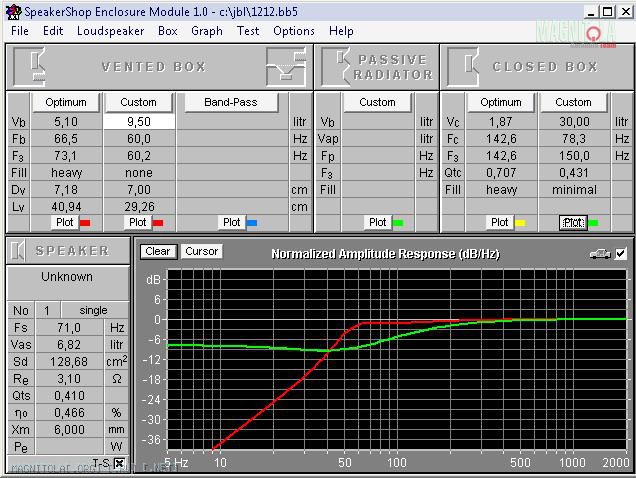Clear the graph with the Clear button
This screenshot has width=636, height=478.
(x=158, y=252)
